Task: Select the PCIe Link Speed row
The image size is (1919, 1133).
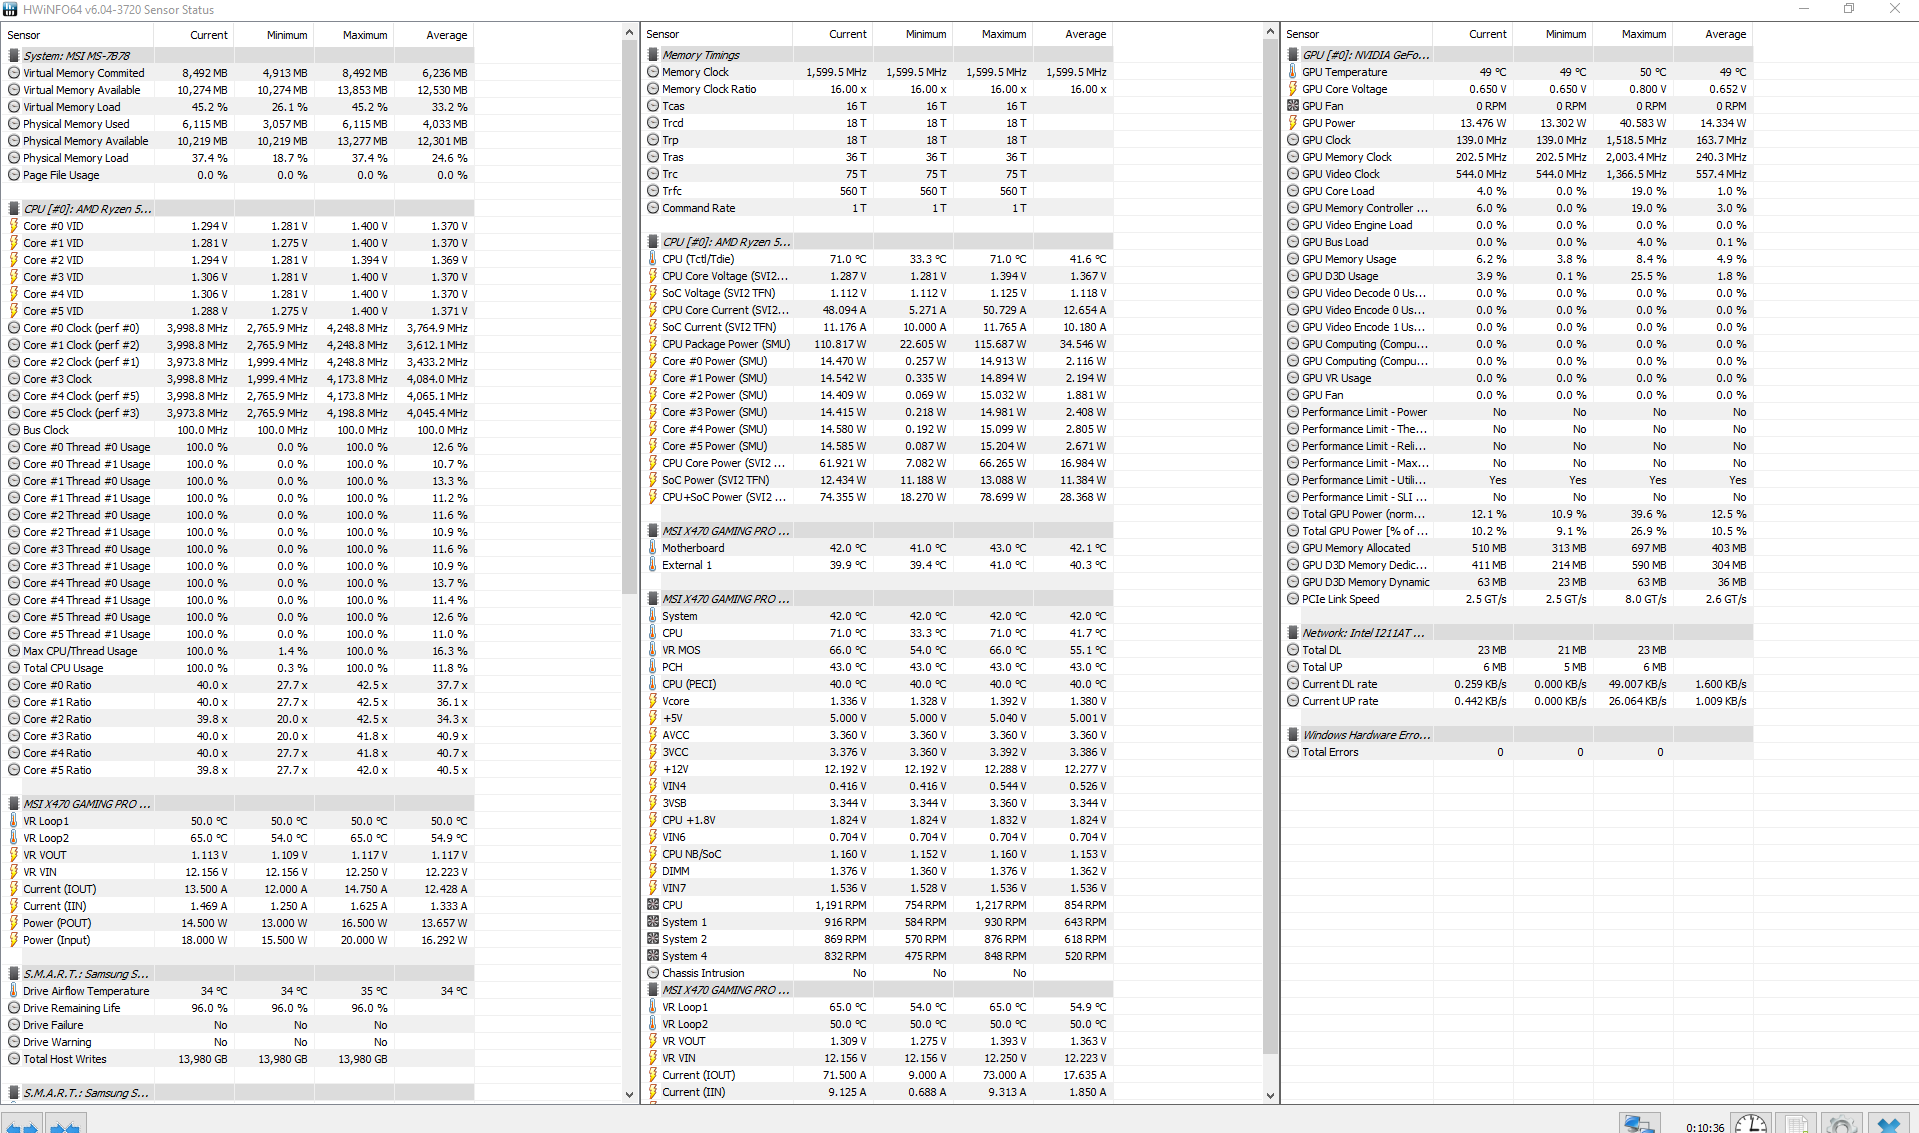Action: tap(1517, 599)
